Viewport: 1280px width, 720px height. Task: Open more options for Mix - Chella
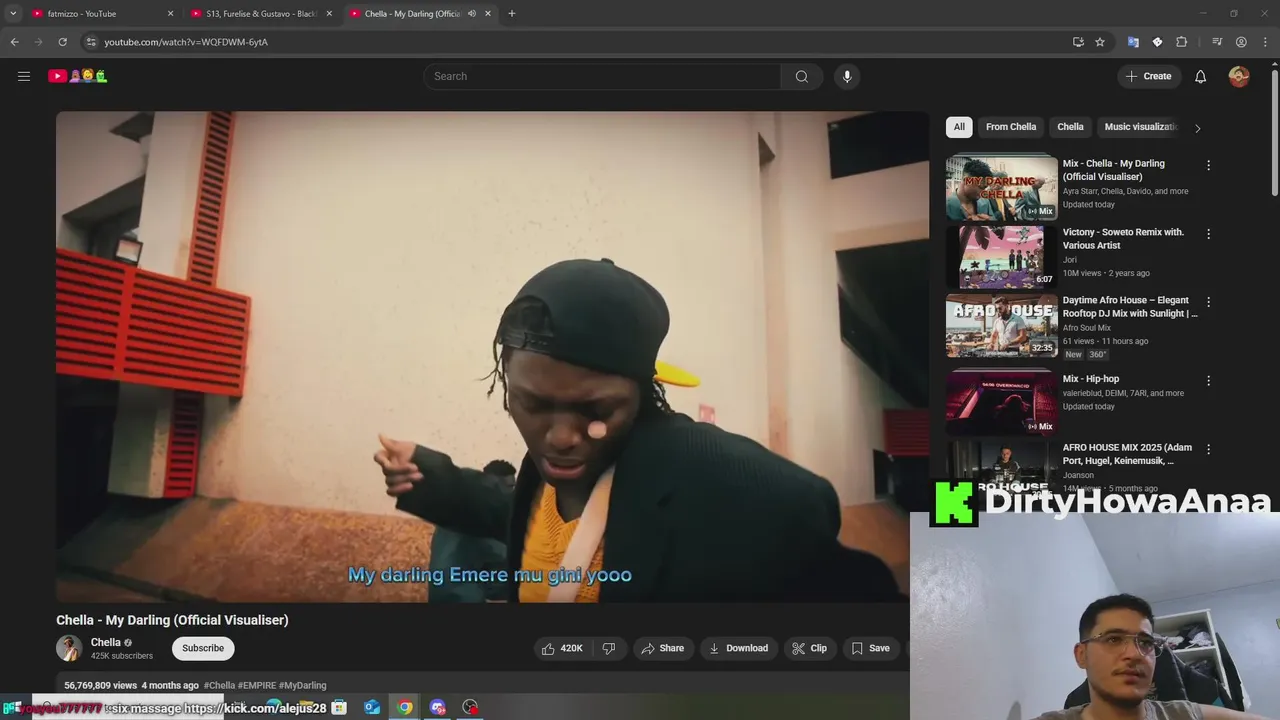pyautogui.click(x=1208, y=166)
